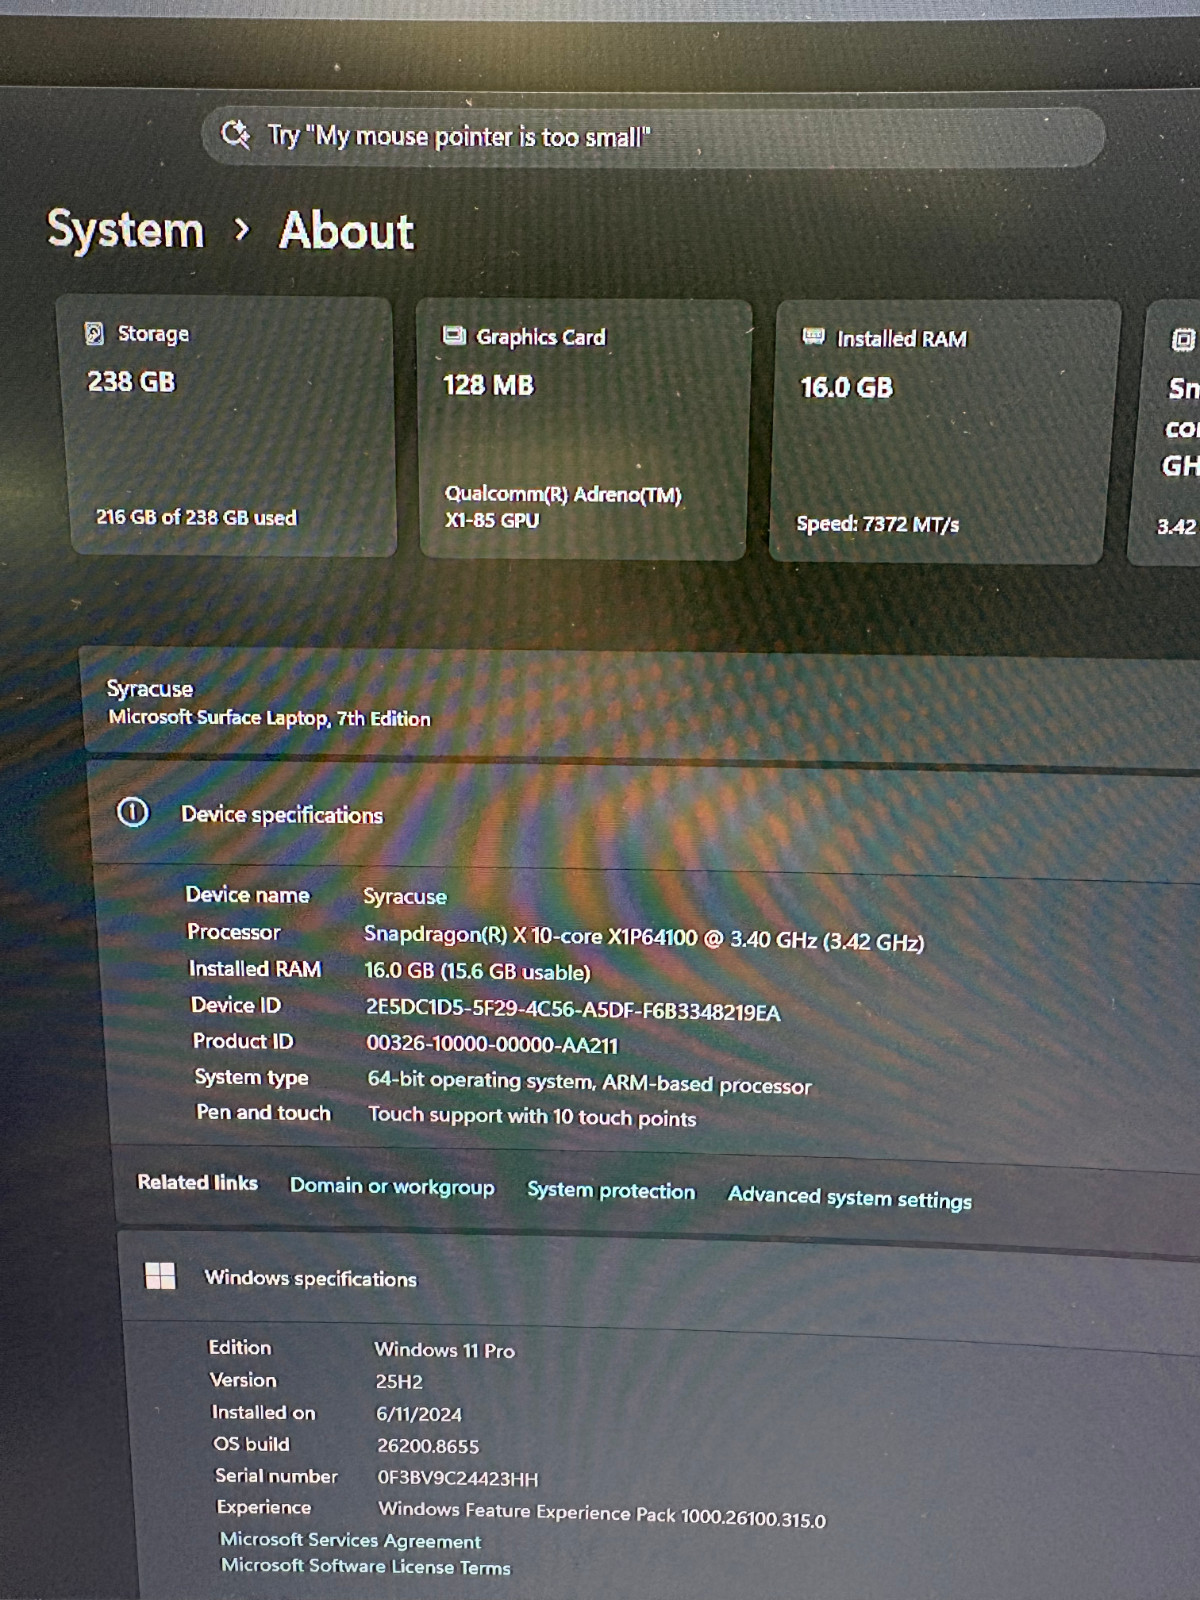Click the Edition value Windows 11 Pro

444,1350
